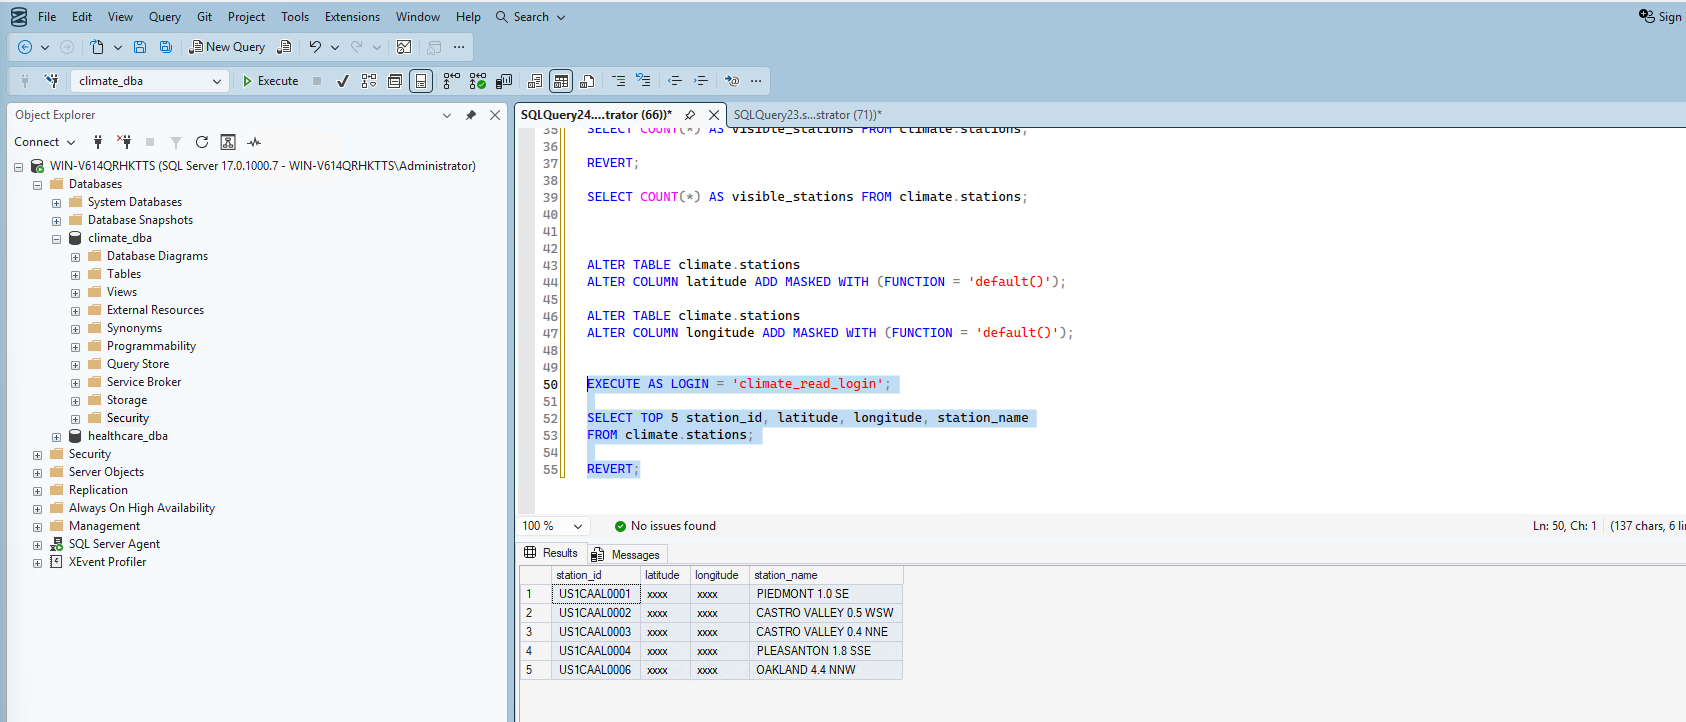Viewport: 1686px width, 722px height.
Task: Open the undo history dropdown arrow
Action: point(335,47)
